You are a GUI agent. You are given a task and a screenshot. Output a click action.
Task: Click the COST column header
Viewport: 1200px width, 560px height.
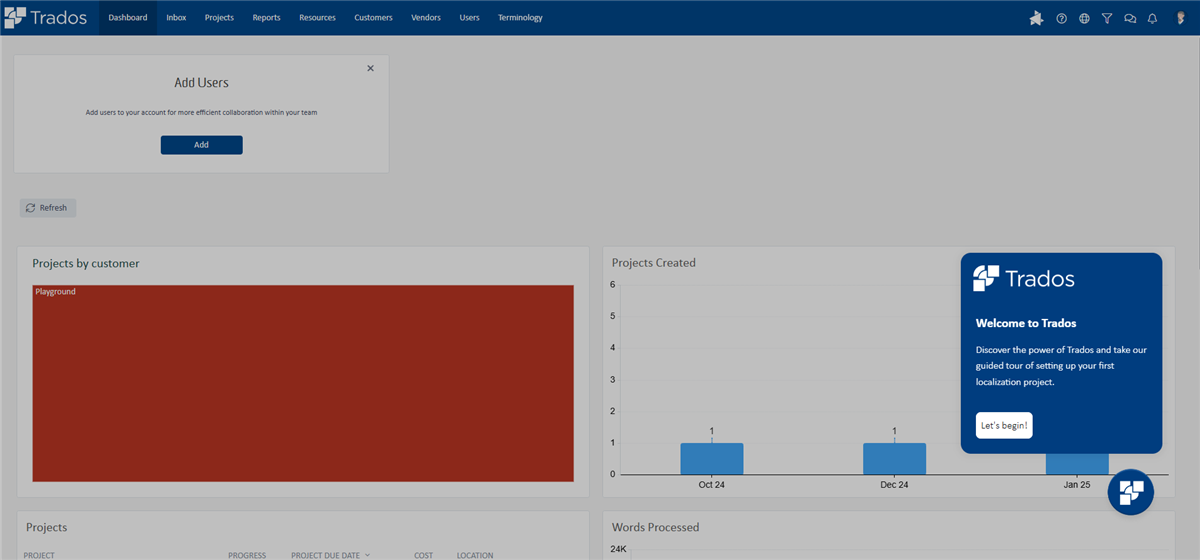[424, 555]
